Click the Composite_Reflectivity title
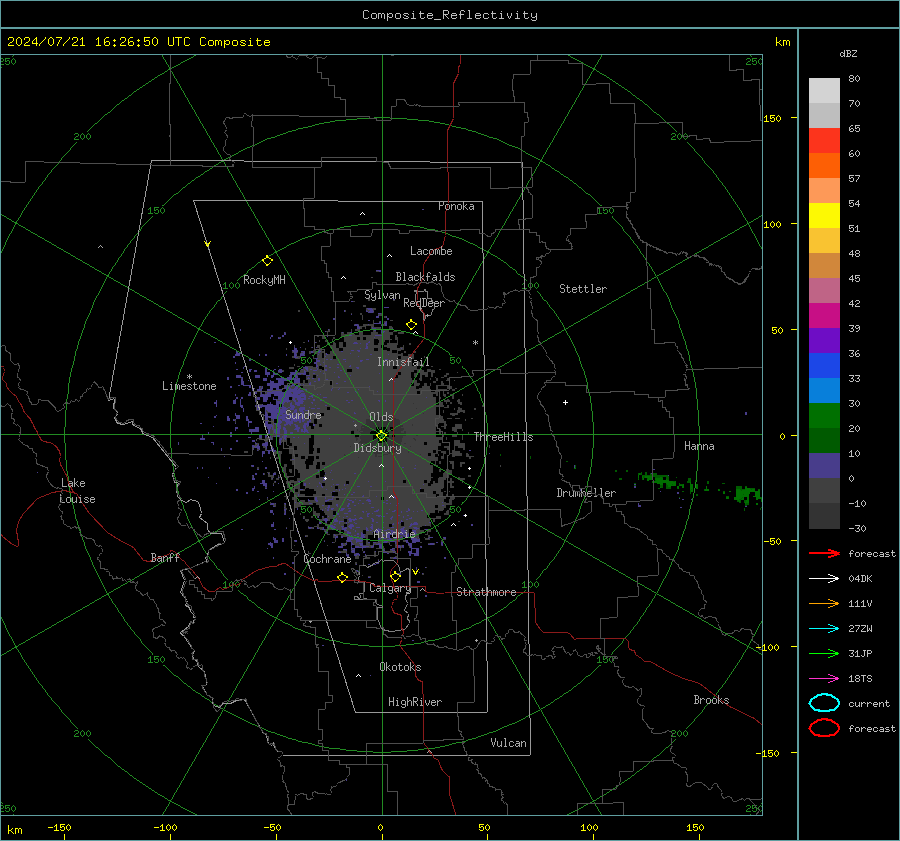Viewport: 900px width, 841px height. [450, 15]
